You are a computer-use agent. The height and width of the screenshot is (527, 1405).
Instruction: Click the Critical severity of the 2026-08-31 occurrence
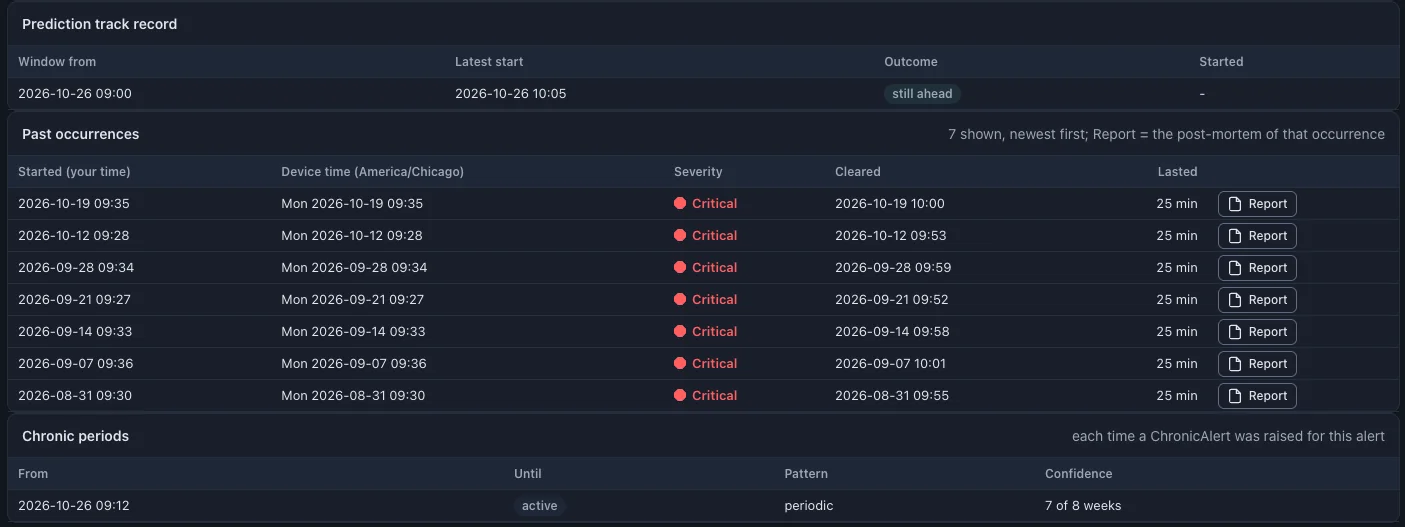click(x=706, y=396)
